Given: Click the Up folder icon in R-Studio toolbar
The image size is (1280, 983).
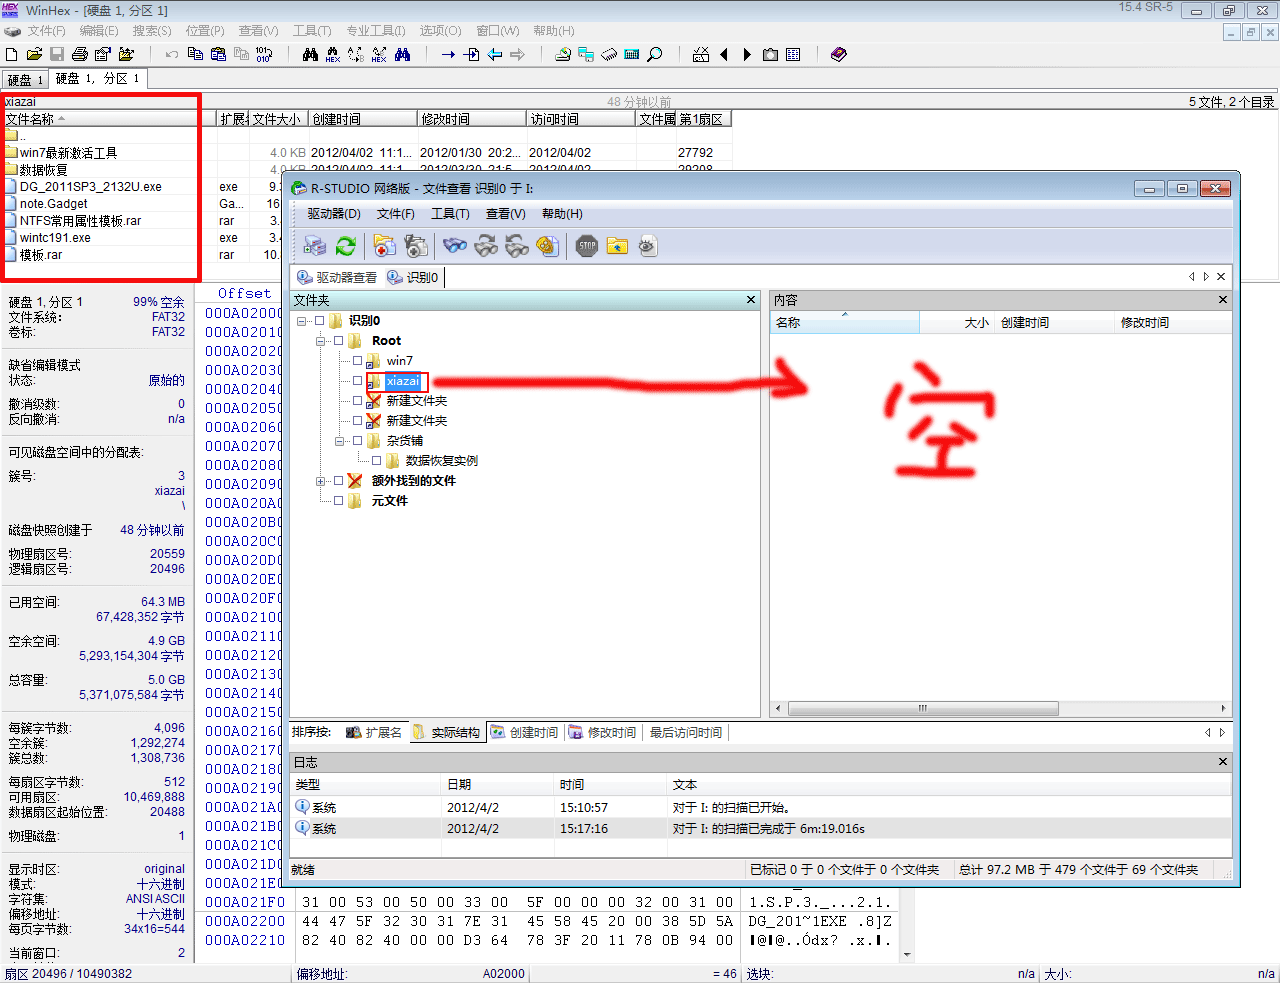Looking at the screenshot, I should [x=617, y=246].
